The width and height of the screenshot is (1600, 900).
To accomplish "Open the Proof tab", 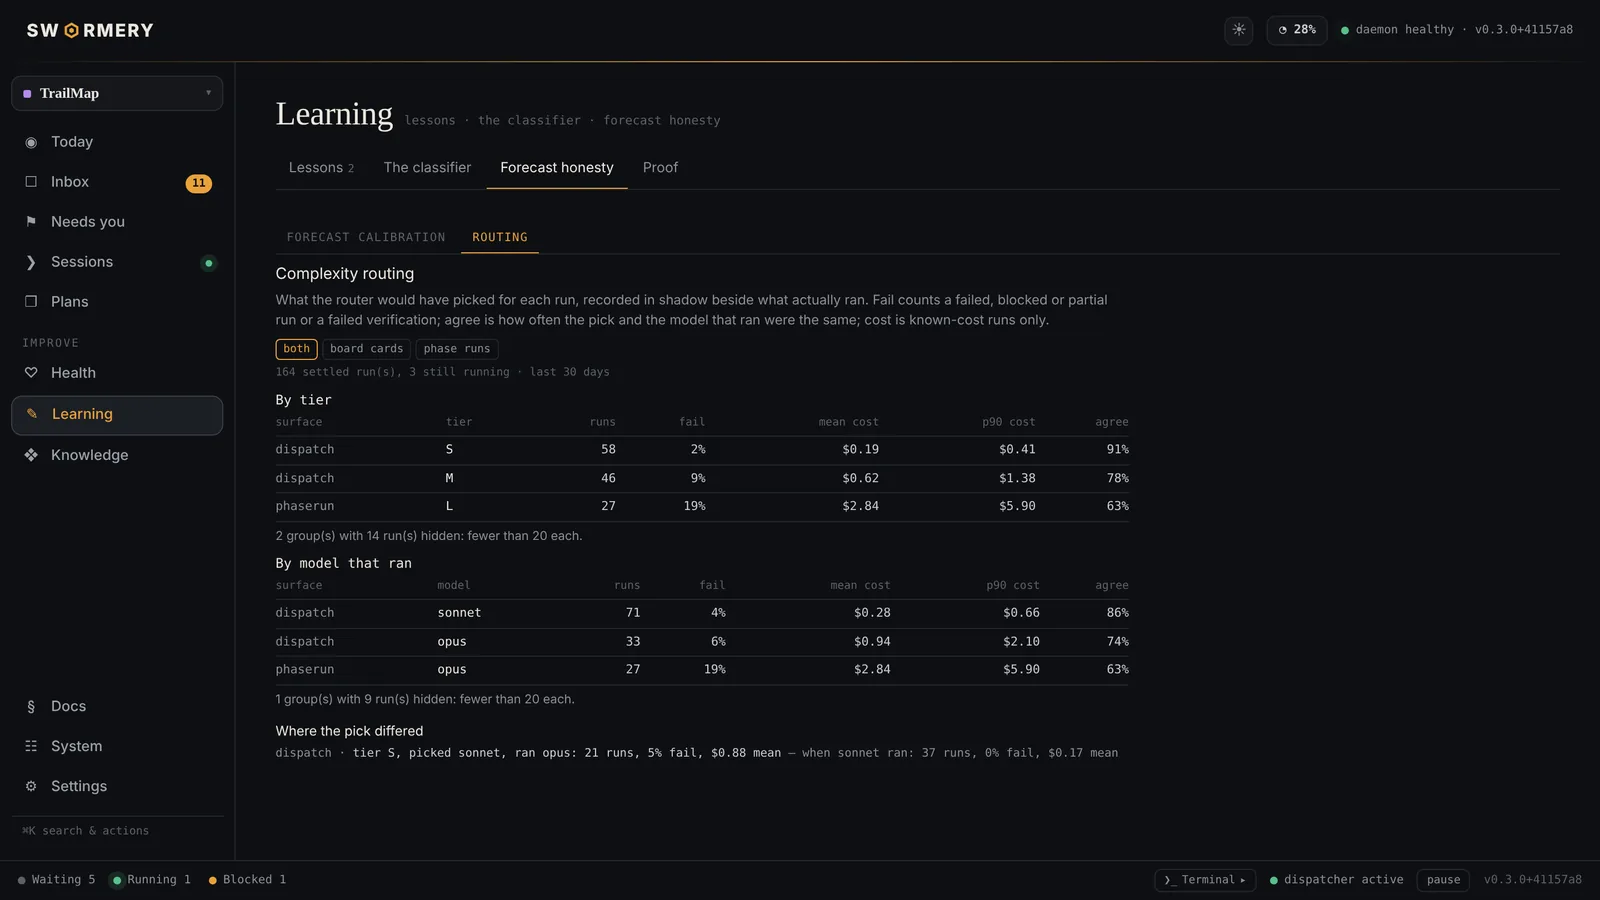I will pos(660,168).
